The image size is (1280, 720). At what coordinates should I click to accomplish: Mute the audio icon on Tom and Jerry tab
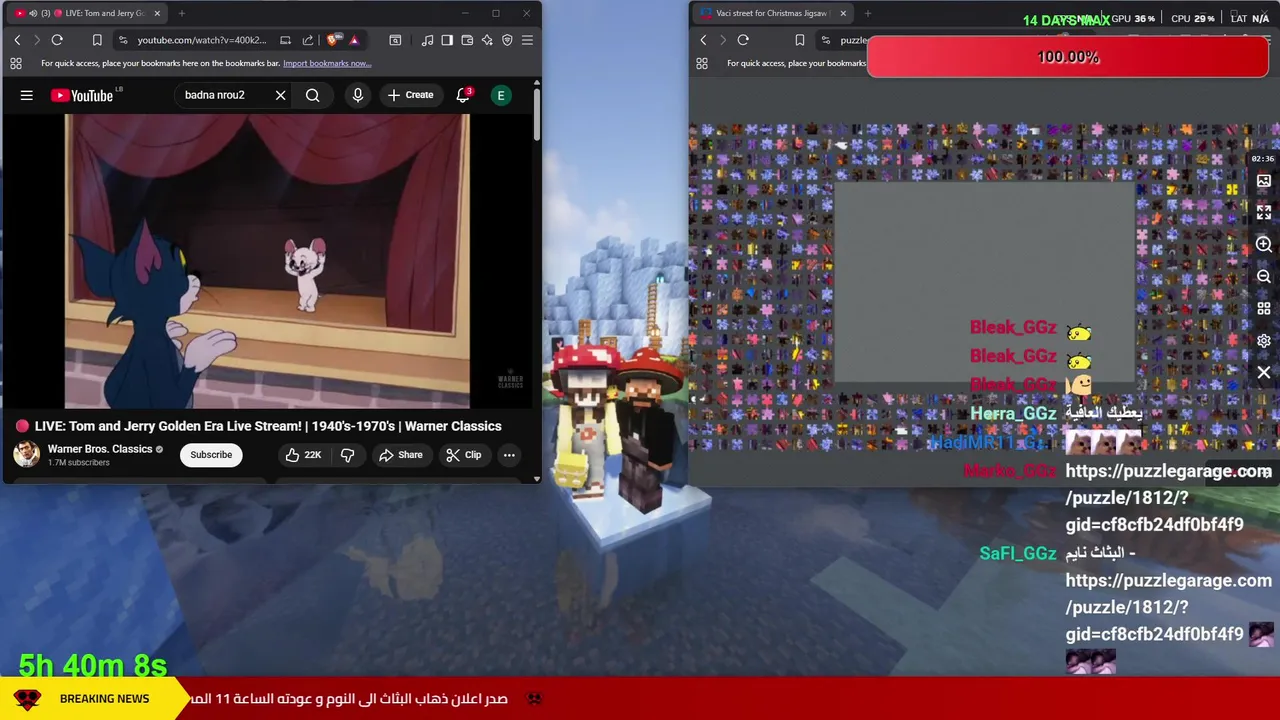click(x=33, y=13)
